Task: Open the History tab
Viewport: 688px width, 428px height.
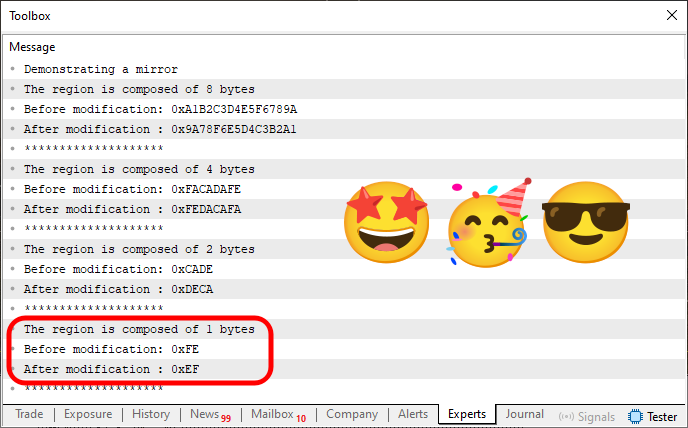Action: 151,414
